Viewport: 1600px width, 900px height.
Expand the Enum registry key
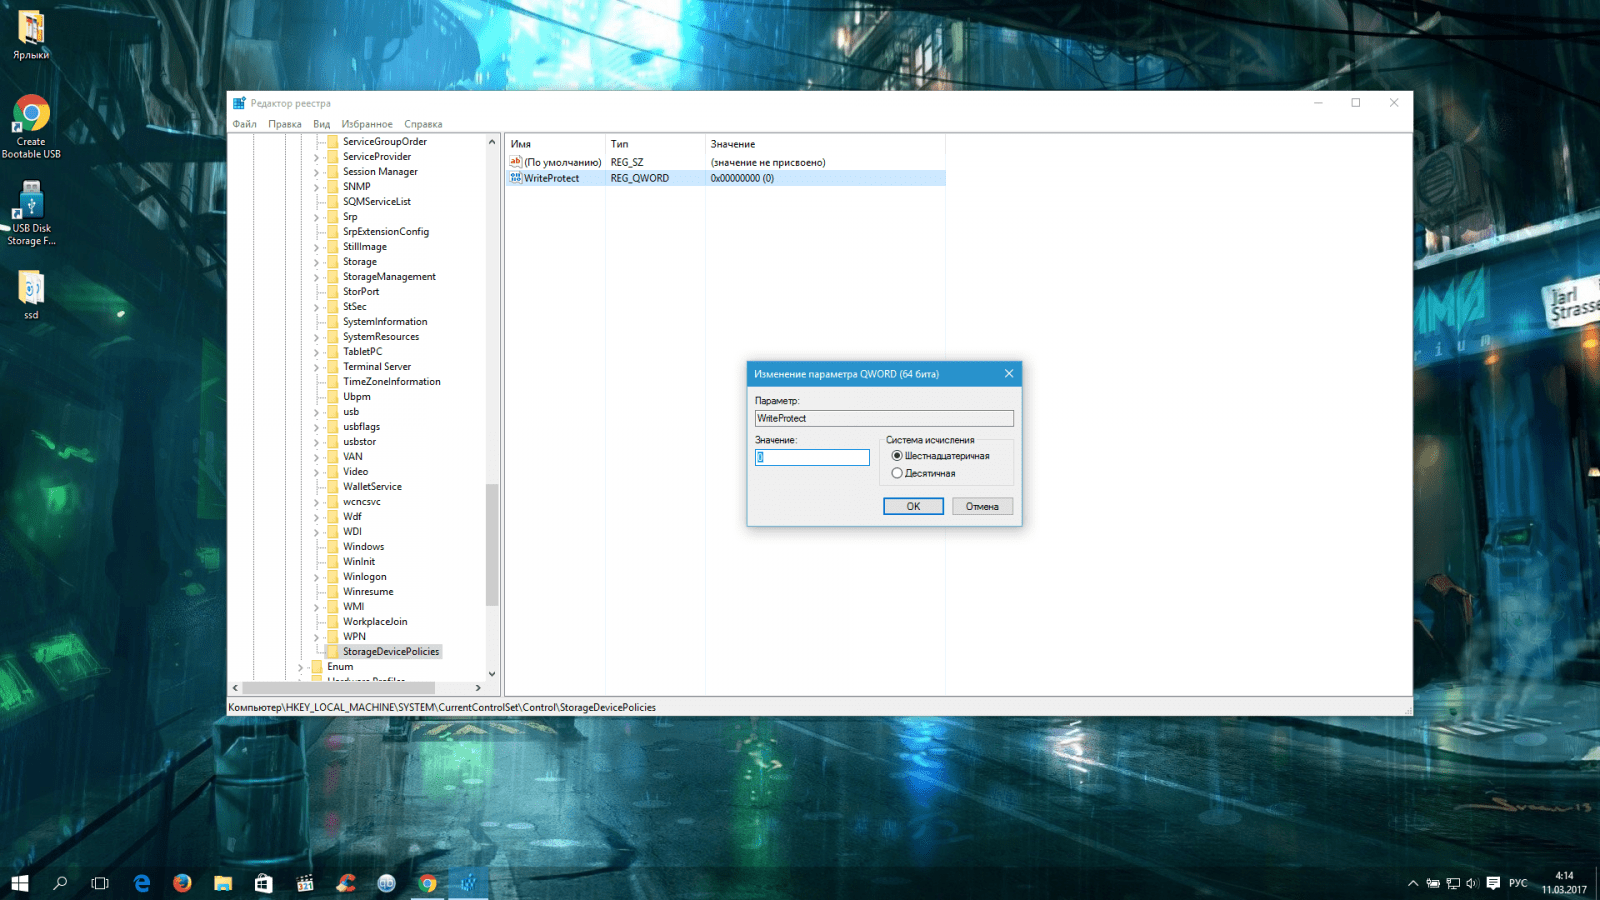300,667
